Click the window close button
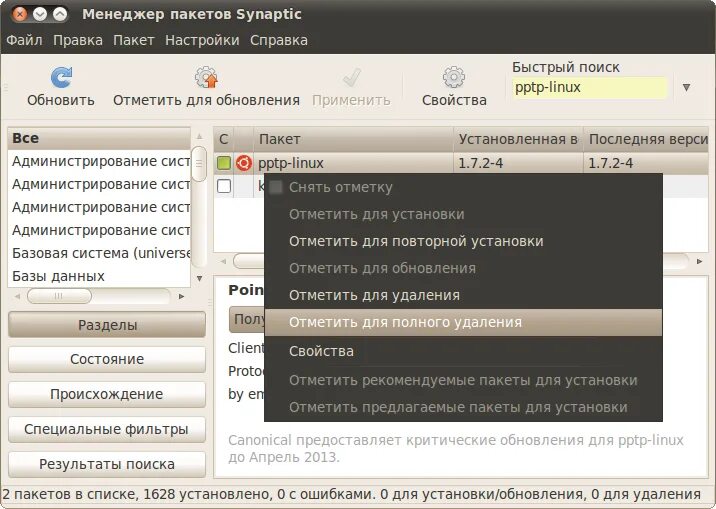Image resolution: width=716 pixels, height=509 pixels. pyautogui.click(x=20, y=15)
